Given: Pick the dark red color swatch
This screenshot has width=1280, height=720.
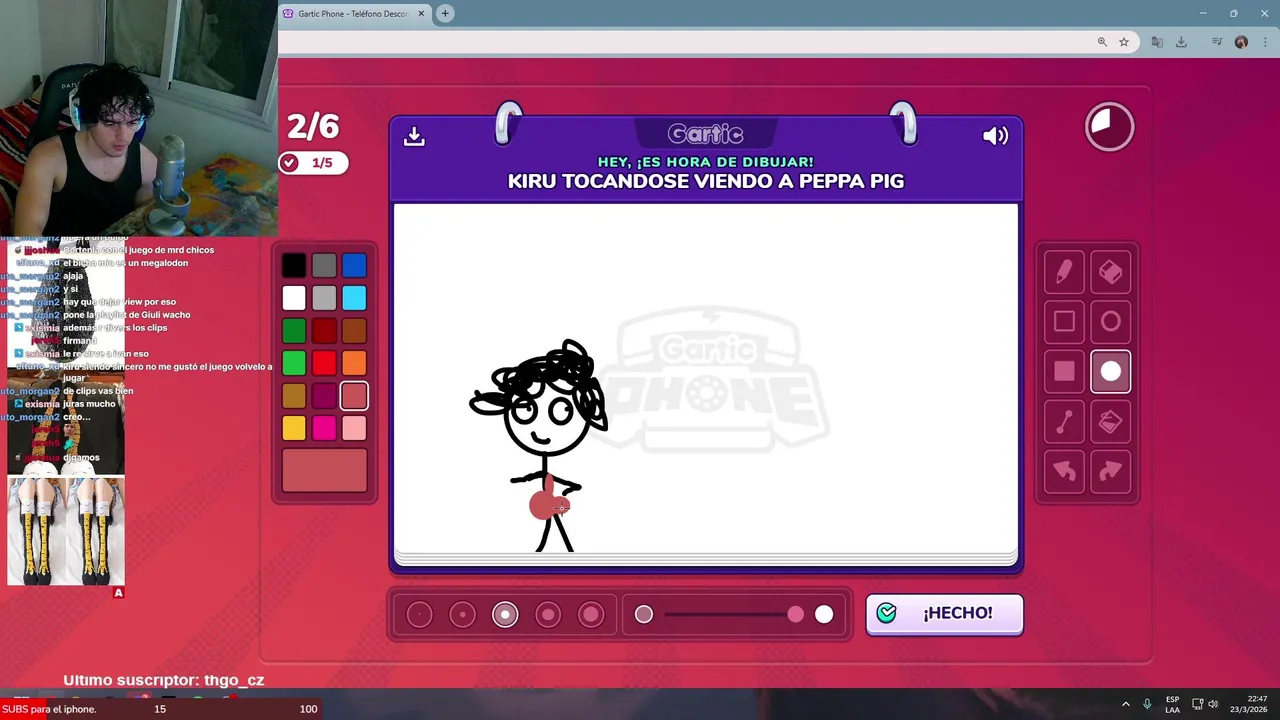Looking at the screenshot, I should click(324, 331).
